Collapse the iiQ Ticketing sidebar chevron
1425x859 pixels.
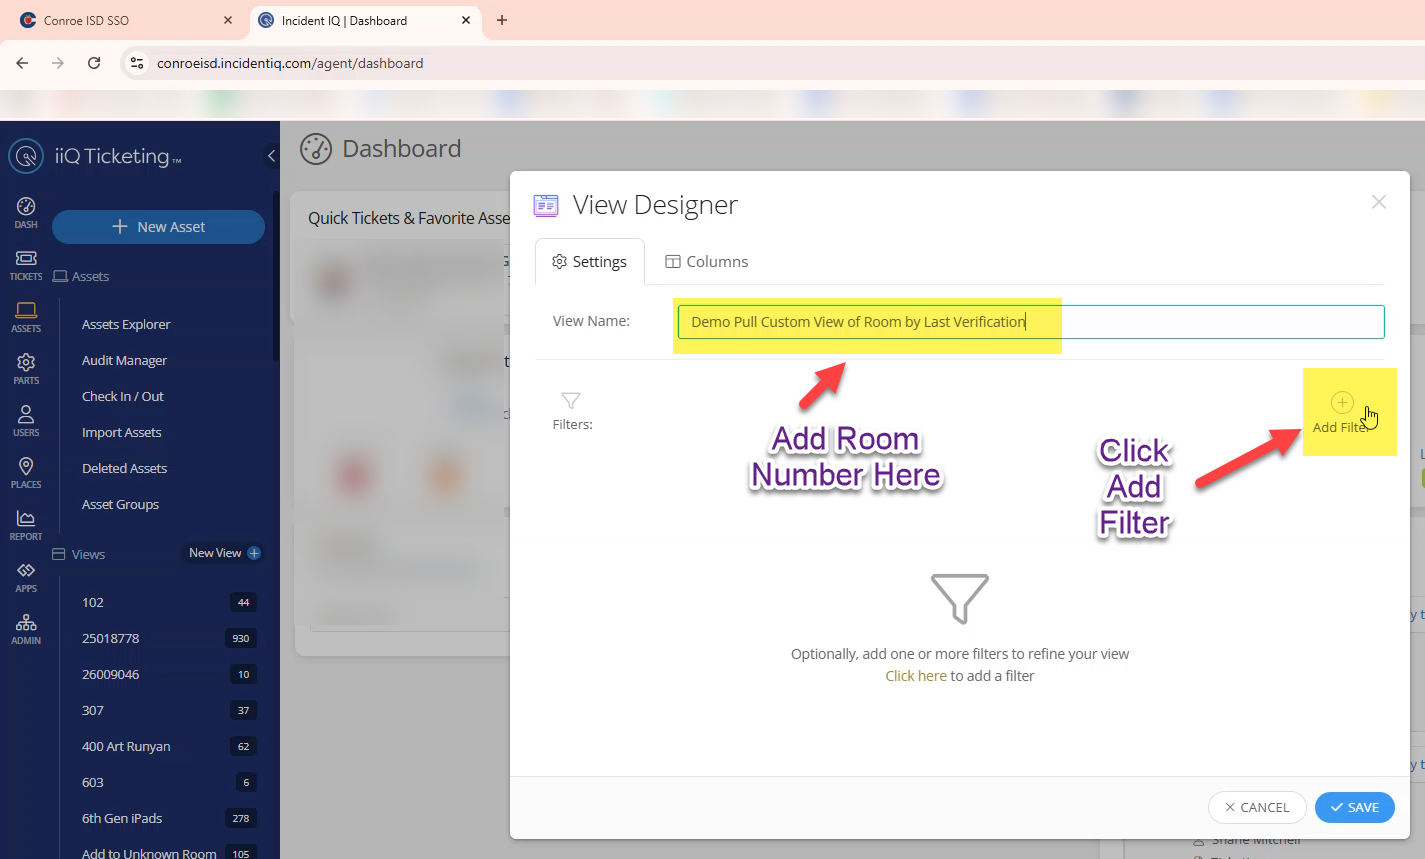coord(269,156)
